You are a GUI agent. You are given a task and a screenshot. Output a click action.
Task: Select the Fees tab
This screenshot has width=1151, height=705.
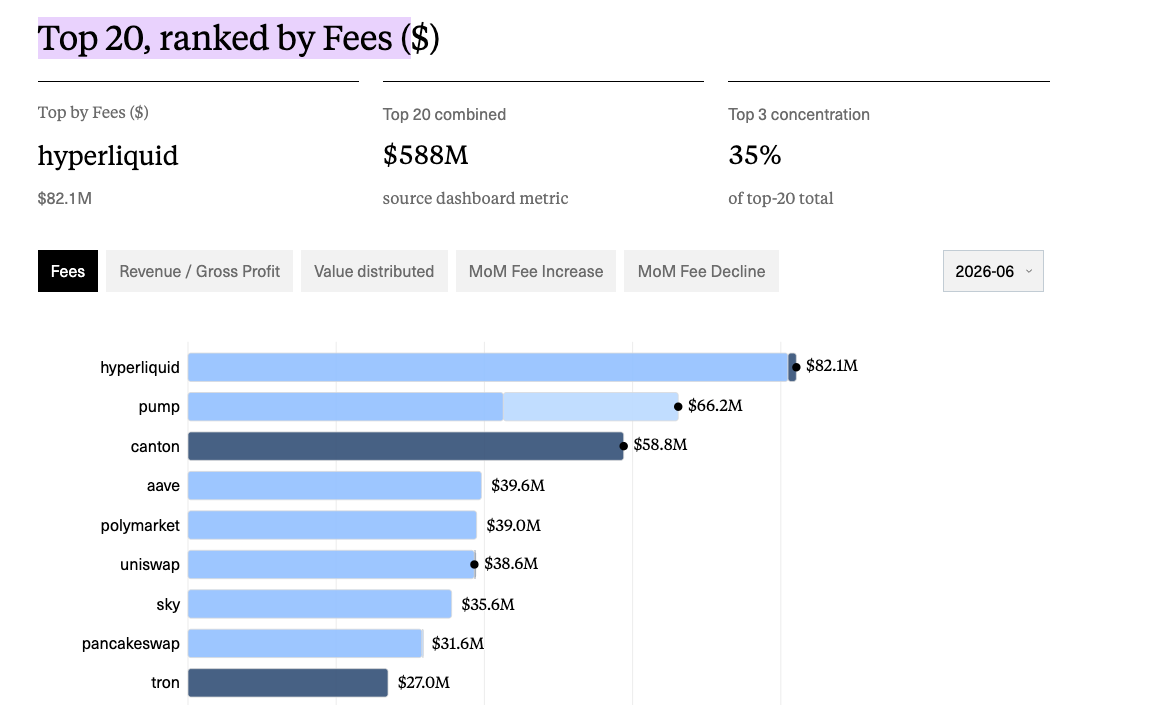pyautogui.click(x=68, y=271)
